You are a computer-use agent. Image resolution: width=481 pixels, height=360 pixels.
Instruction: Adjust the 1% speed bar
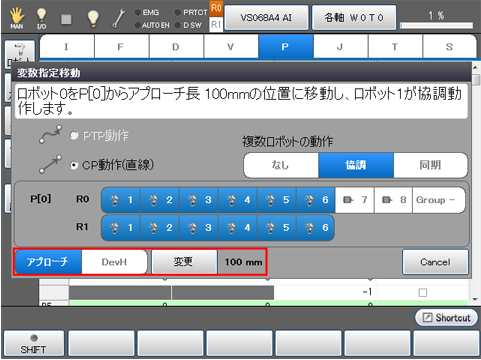(436, 25)
